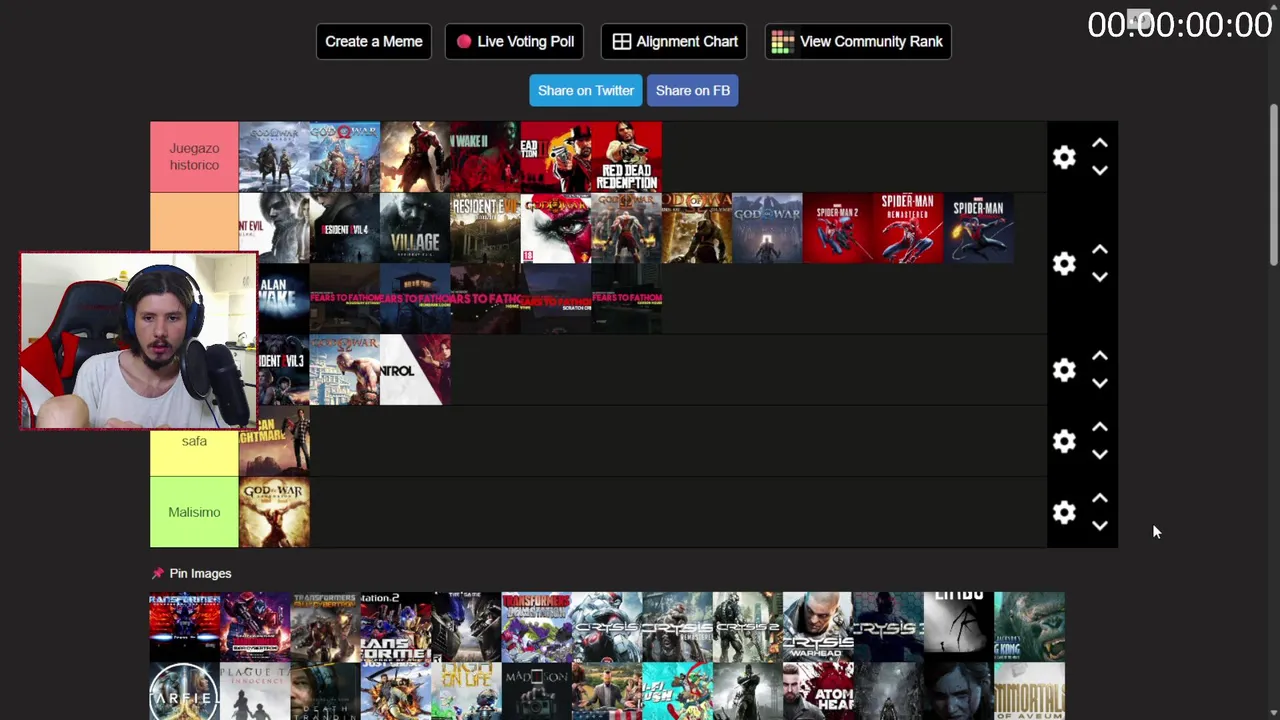The height and width of the screenshot is (720, 1280).
Task: Select Resident Evil VII cover
Action: (485, 228)
